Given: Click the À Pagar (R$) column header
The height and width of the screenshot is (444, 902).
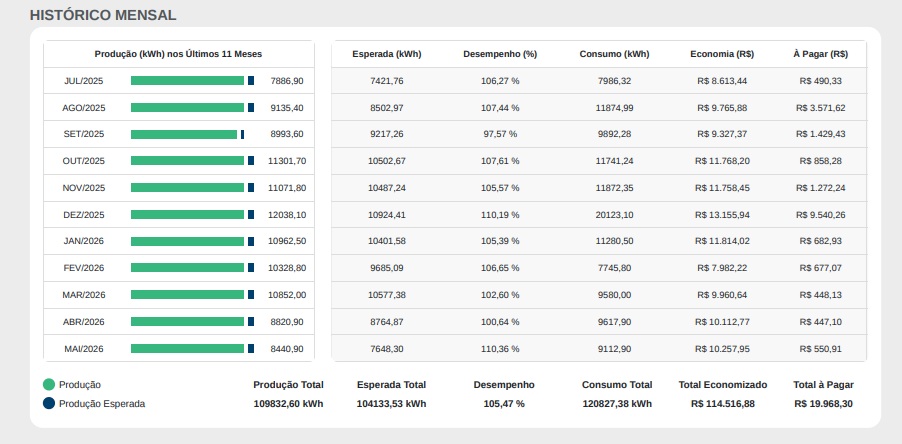Looking at the screenshot, I should 820,54.
